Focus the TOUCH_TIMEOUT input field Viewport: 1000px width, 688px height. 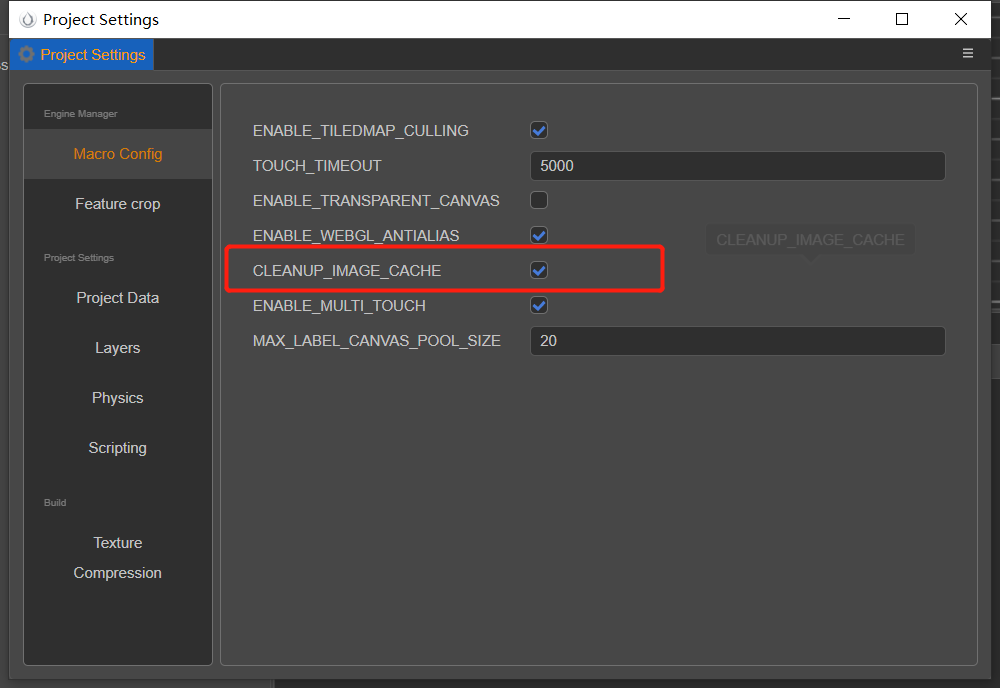point(737,166)
